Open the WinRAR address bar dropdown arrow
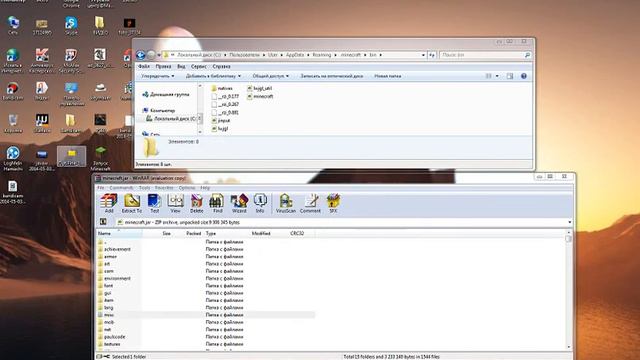This screenshot has width=640, height=360. coord(569,222)
